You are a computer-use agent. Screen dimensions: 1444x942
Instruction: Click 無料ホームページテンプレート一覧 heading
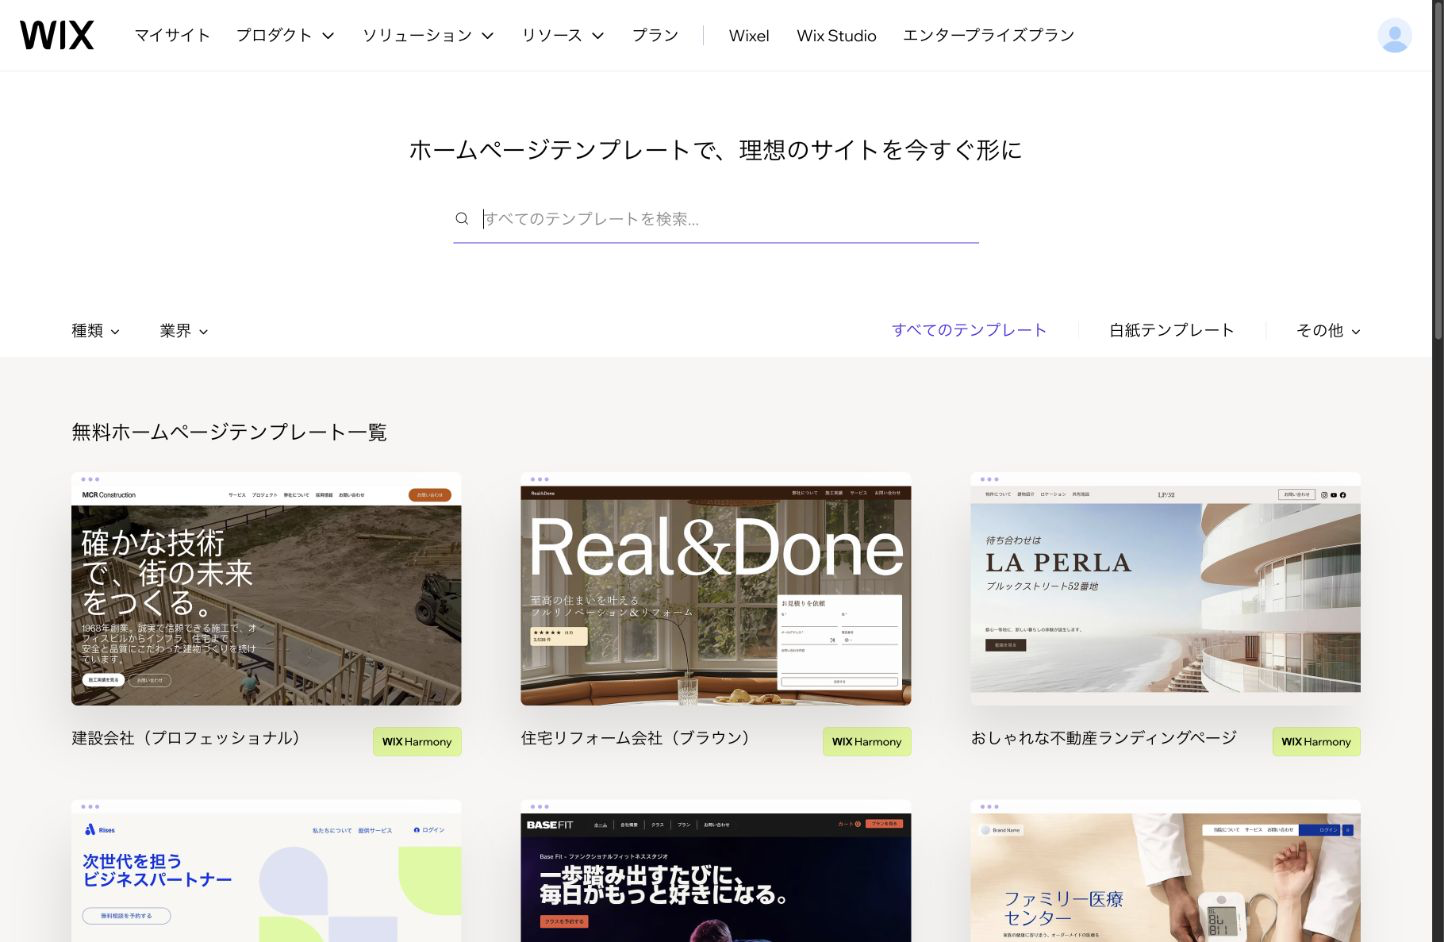click(x=229, y=432)
